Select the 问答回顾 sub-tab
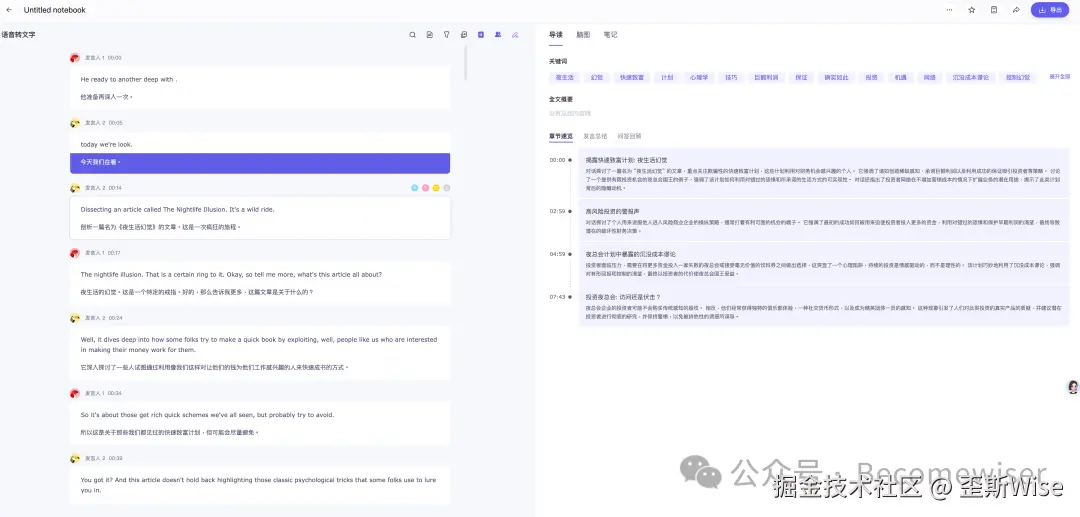 point(630,136)
